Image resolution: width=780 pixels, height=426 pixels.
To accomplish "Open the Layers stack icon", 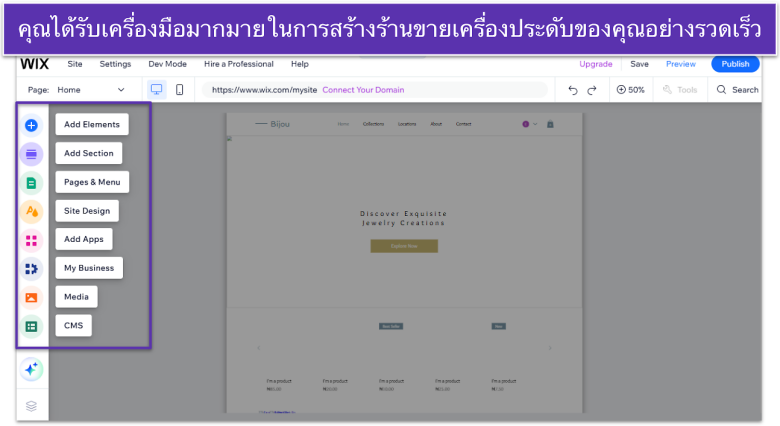I will click(31, 406).
